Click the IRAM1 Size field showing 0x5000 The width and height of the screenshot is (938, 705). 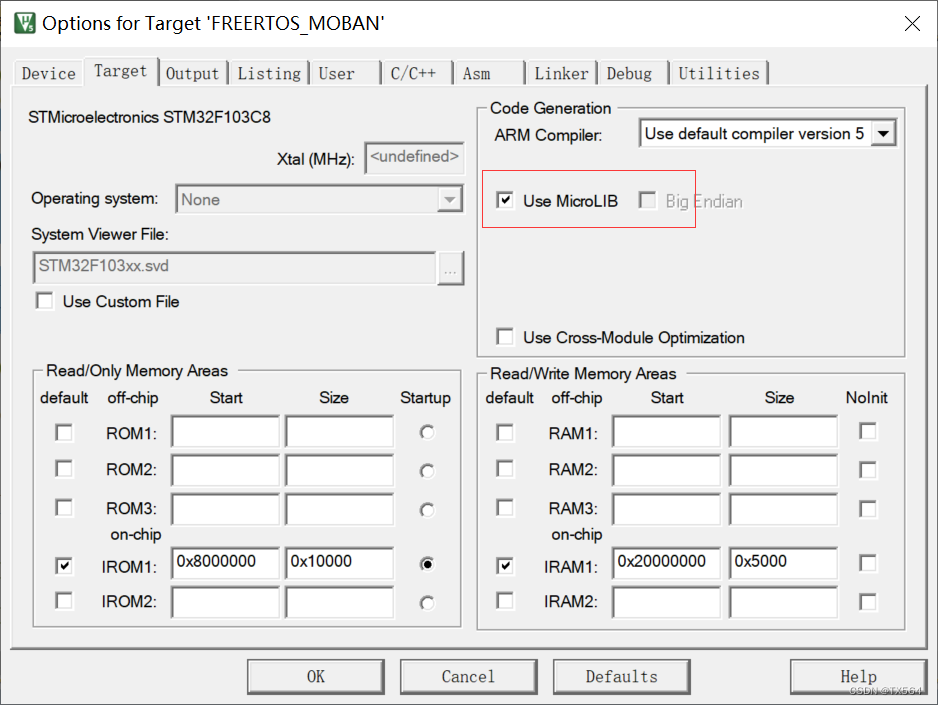click(783, 563)
